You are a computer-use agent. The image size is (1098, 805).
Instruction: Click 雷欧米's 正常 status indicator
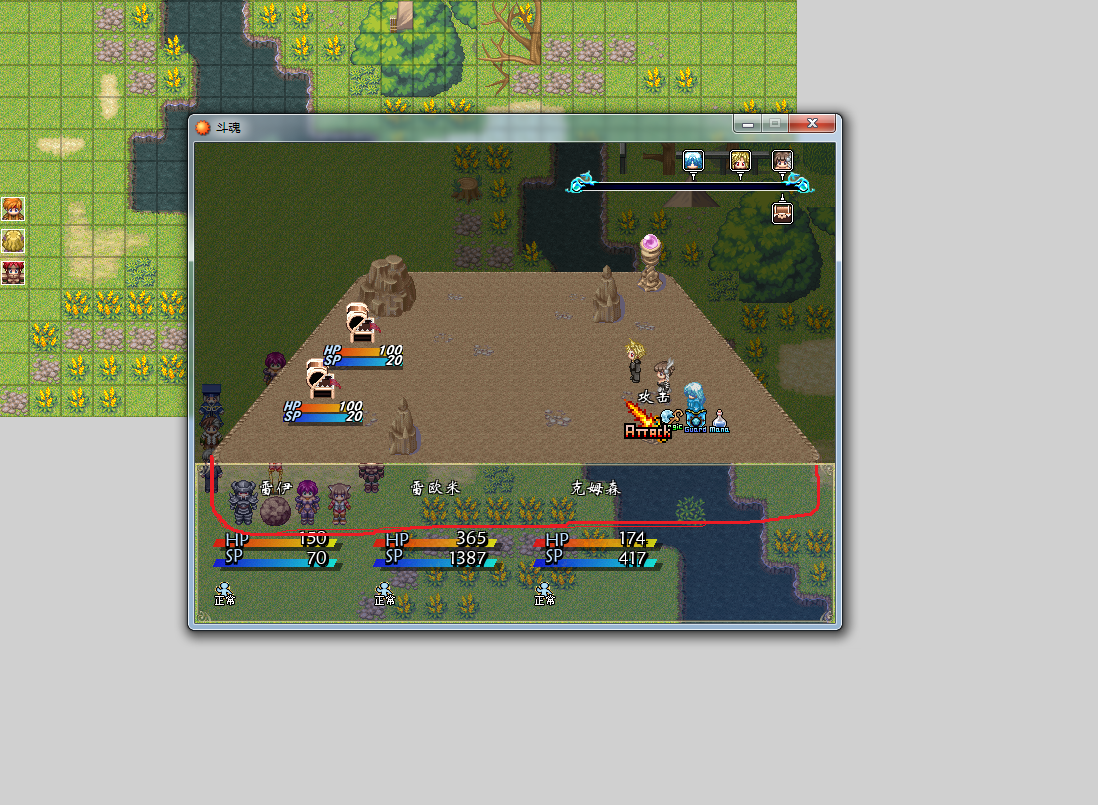(384, 594)
